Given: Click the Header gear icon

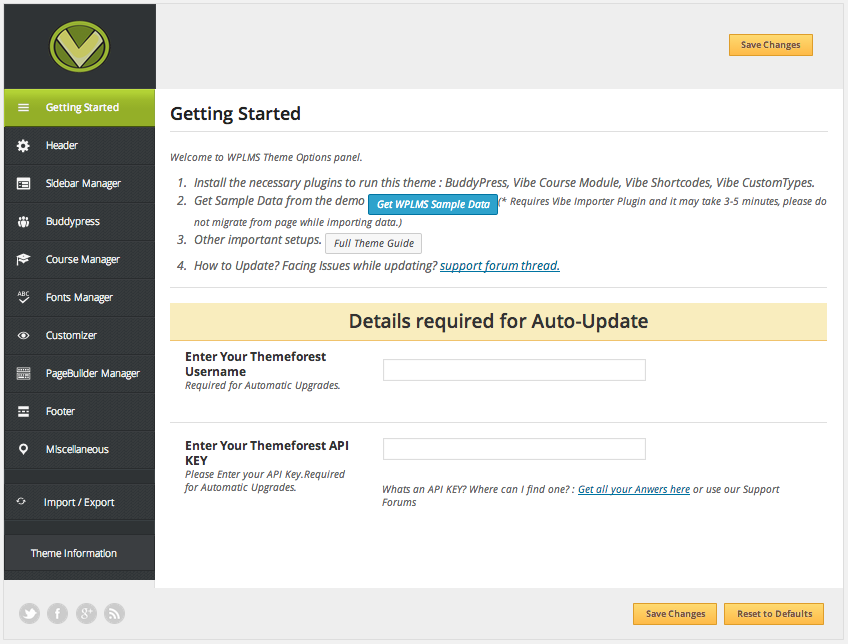Looking at the screenshot, I should (23, 145).
